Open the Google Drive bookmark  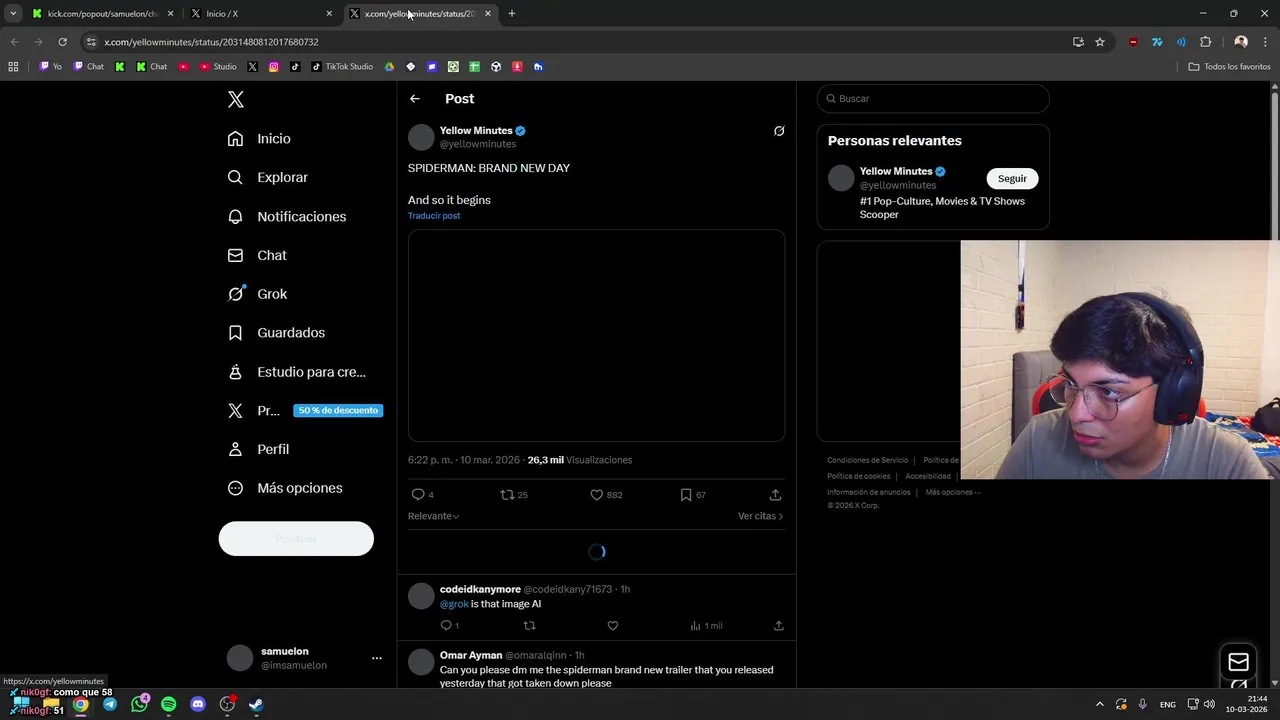coord(389,67)
